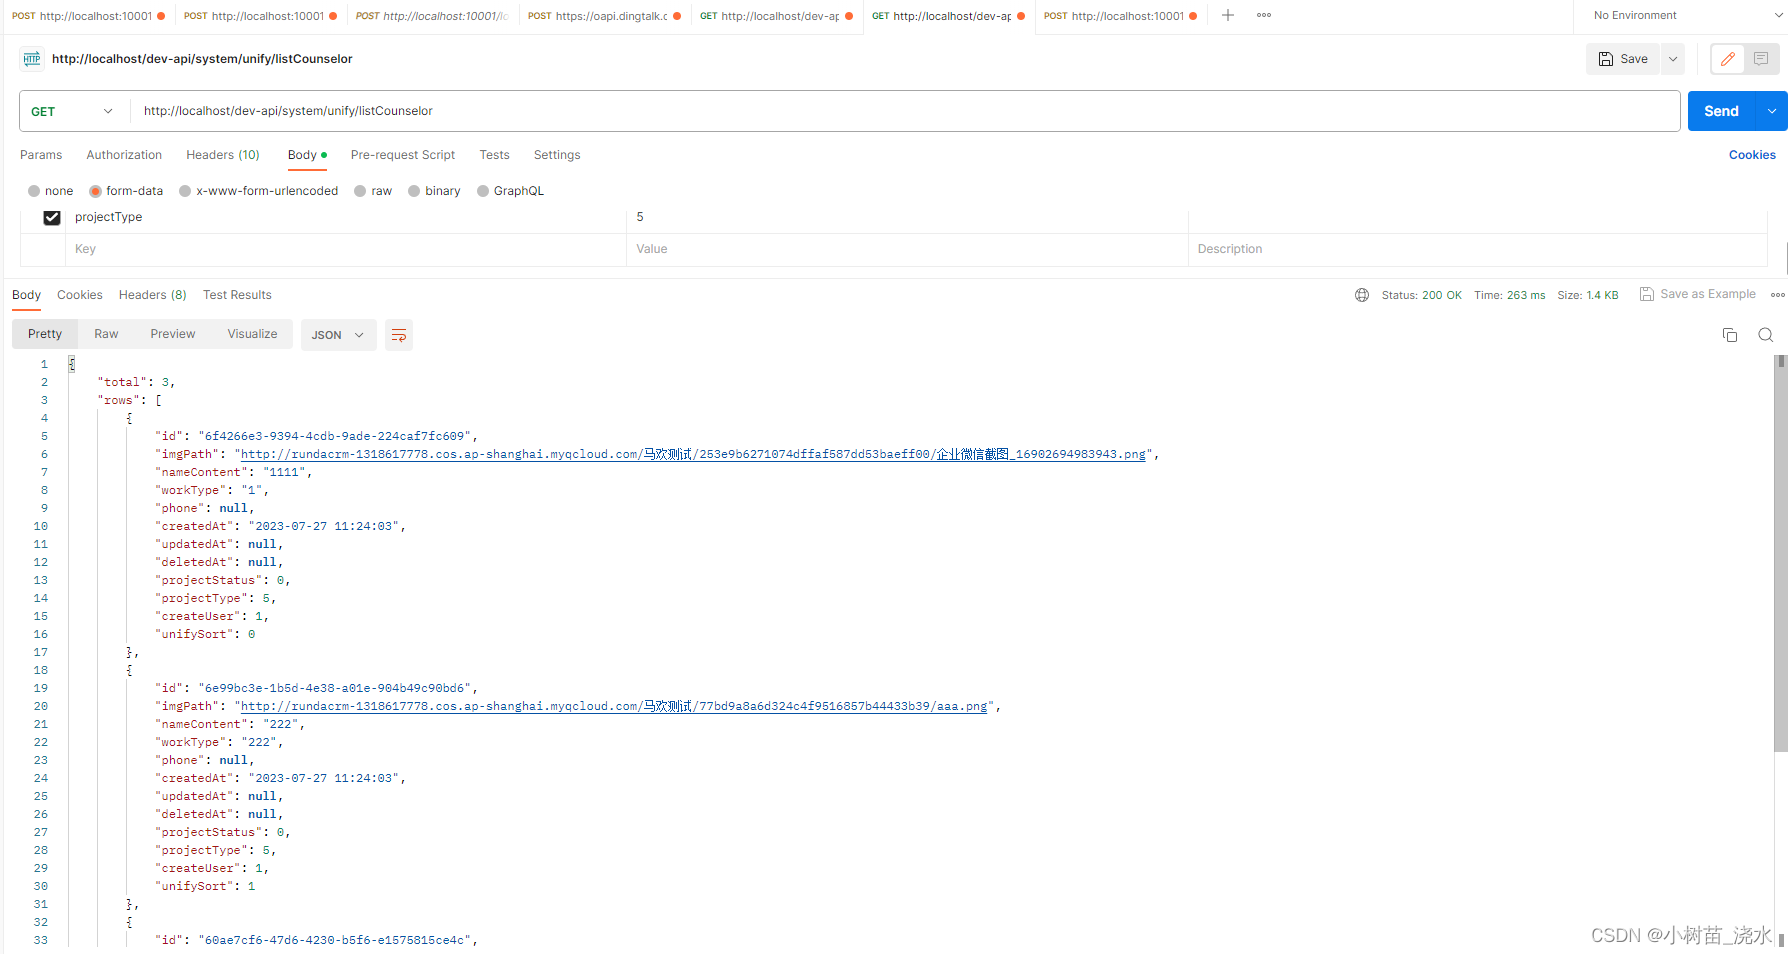Collapse the JSON root on line 1
The height and width of the screenshot is (954, 1788).
click(72, 364)
